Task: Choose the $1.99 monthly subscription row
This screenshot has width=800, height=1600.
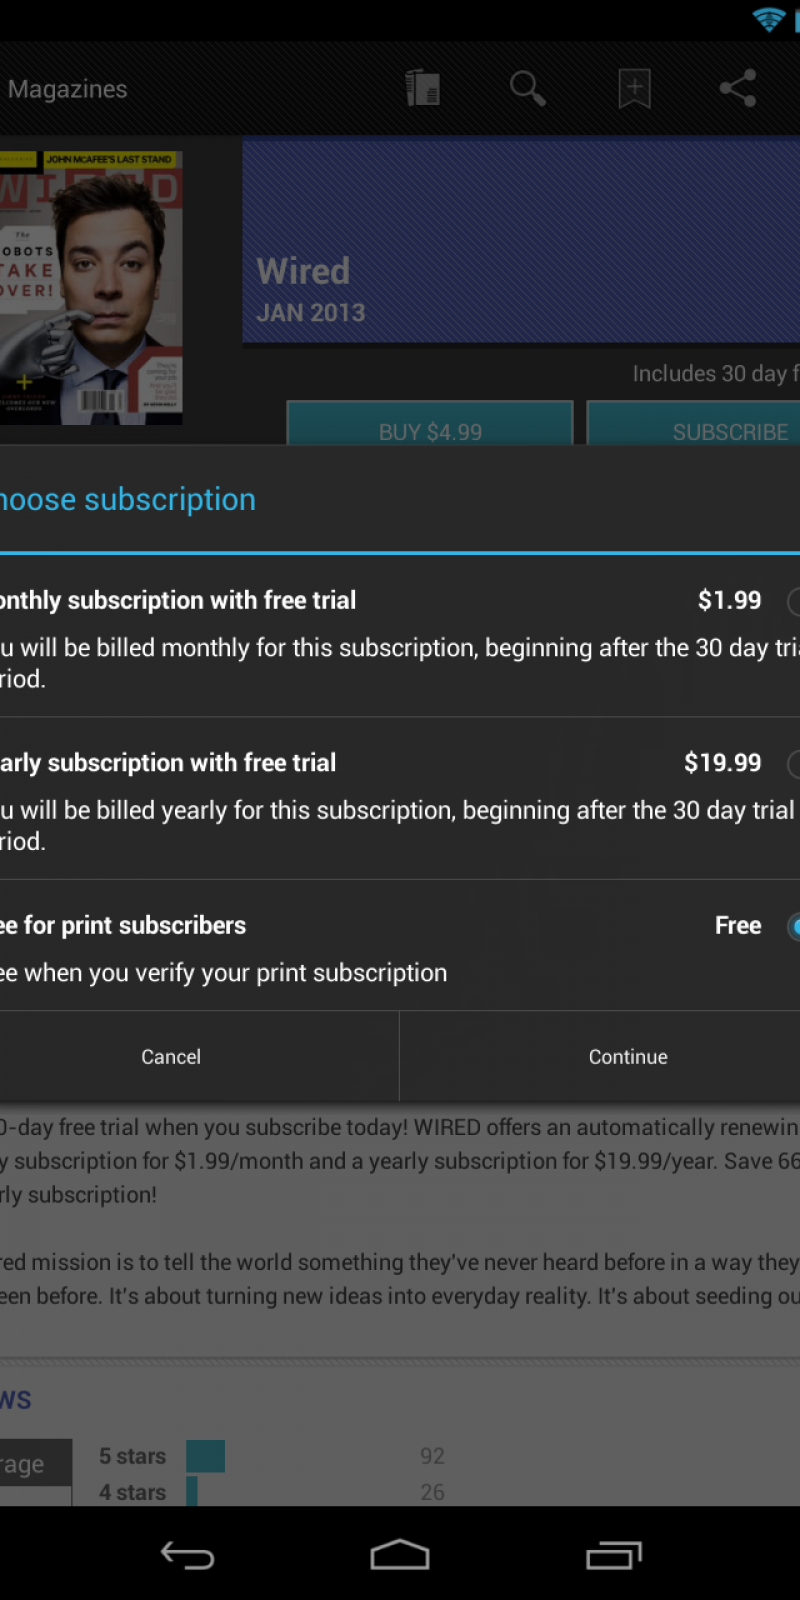Action: (x=380, y=637)
